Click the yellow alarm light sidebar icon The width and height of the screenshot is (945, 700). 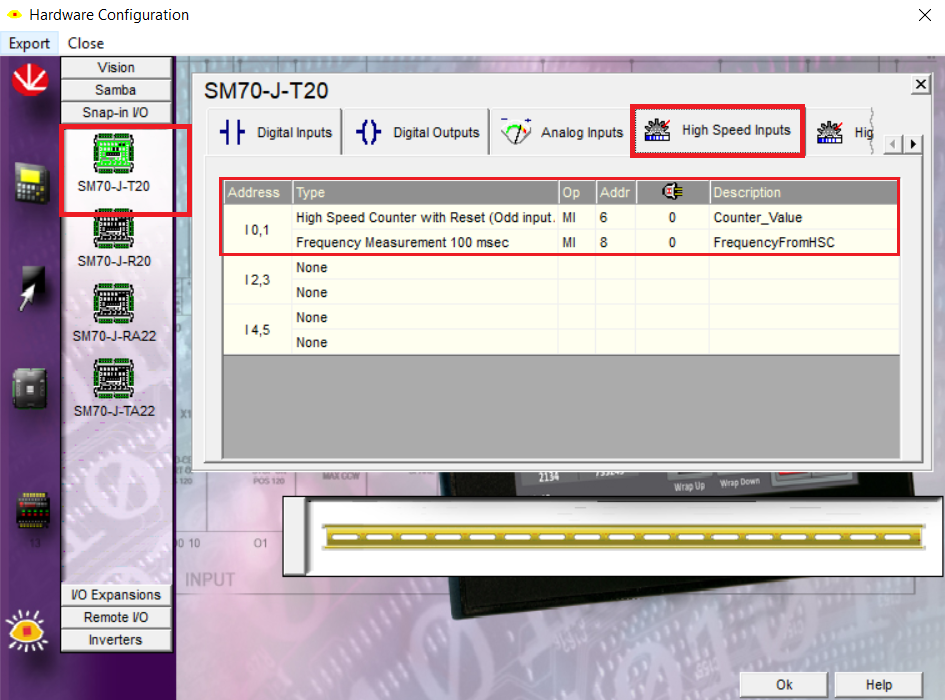tap(27, 631)
